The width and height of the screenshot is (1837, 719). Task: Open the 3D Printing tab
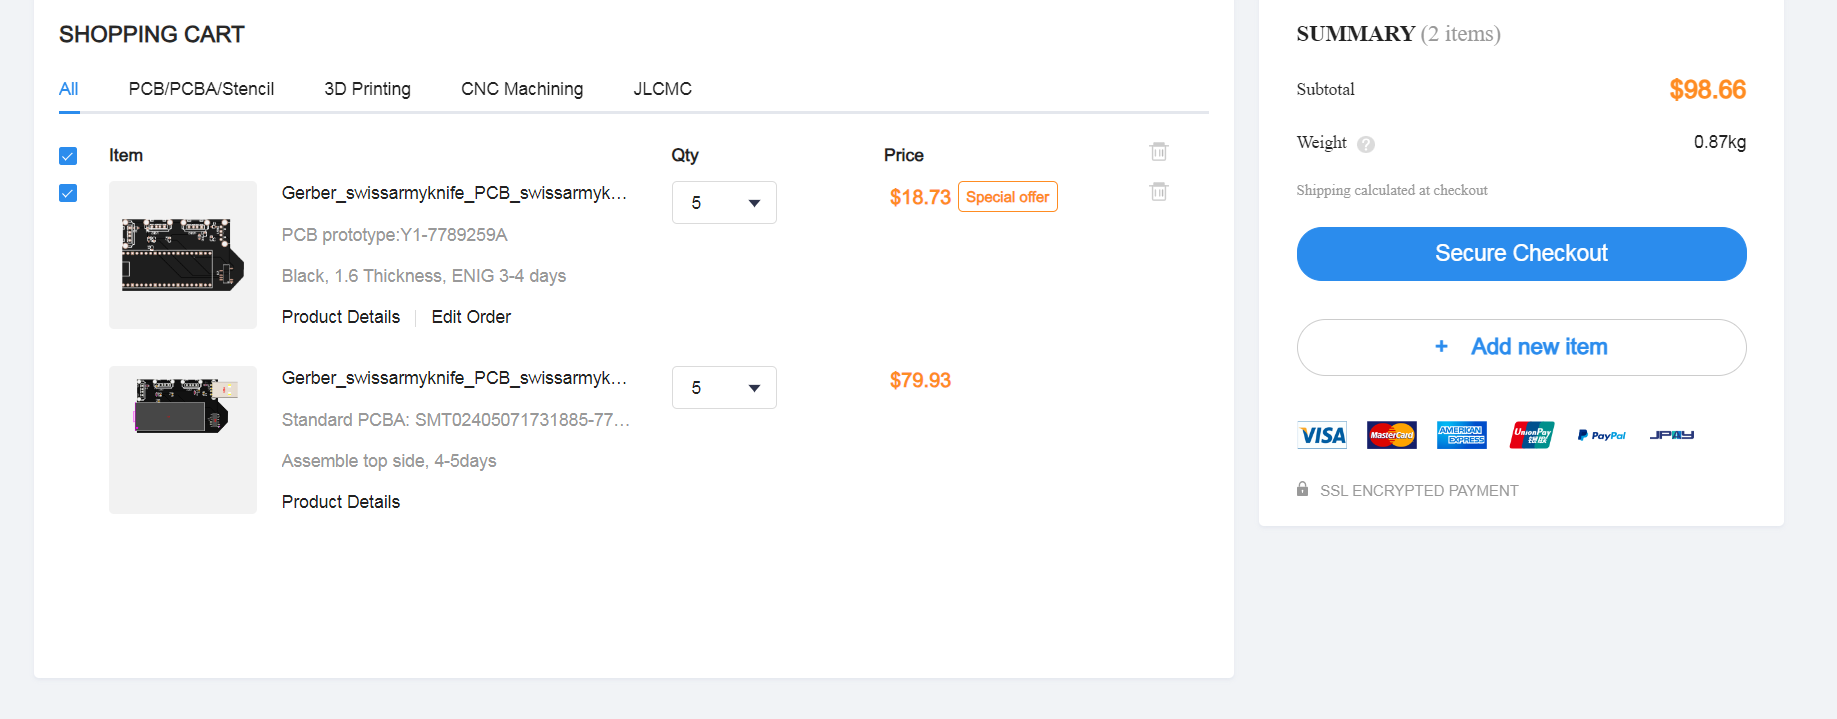coord(367,89)
